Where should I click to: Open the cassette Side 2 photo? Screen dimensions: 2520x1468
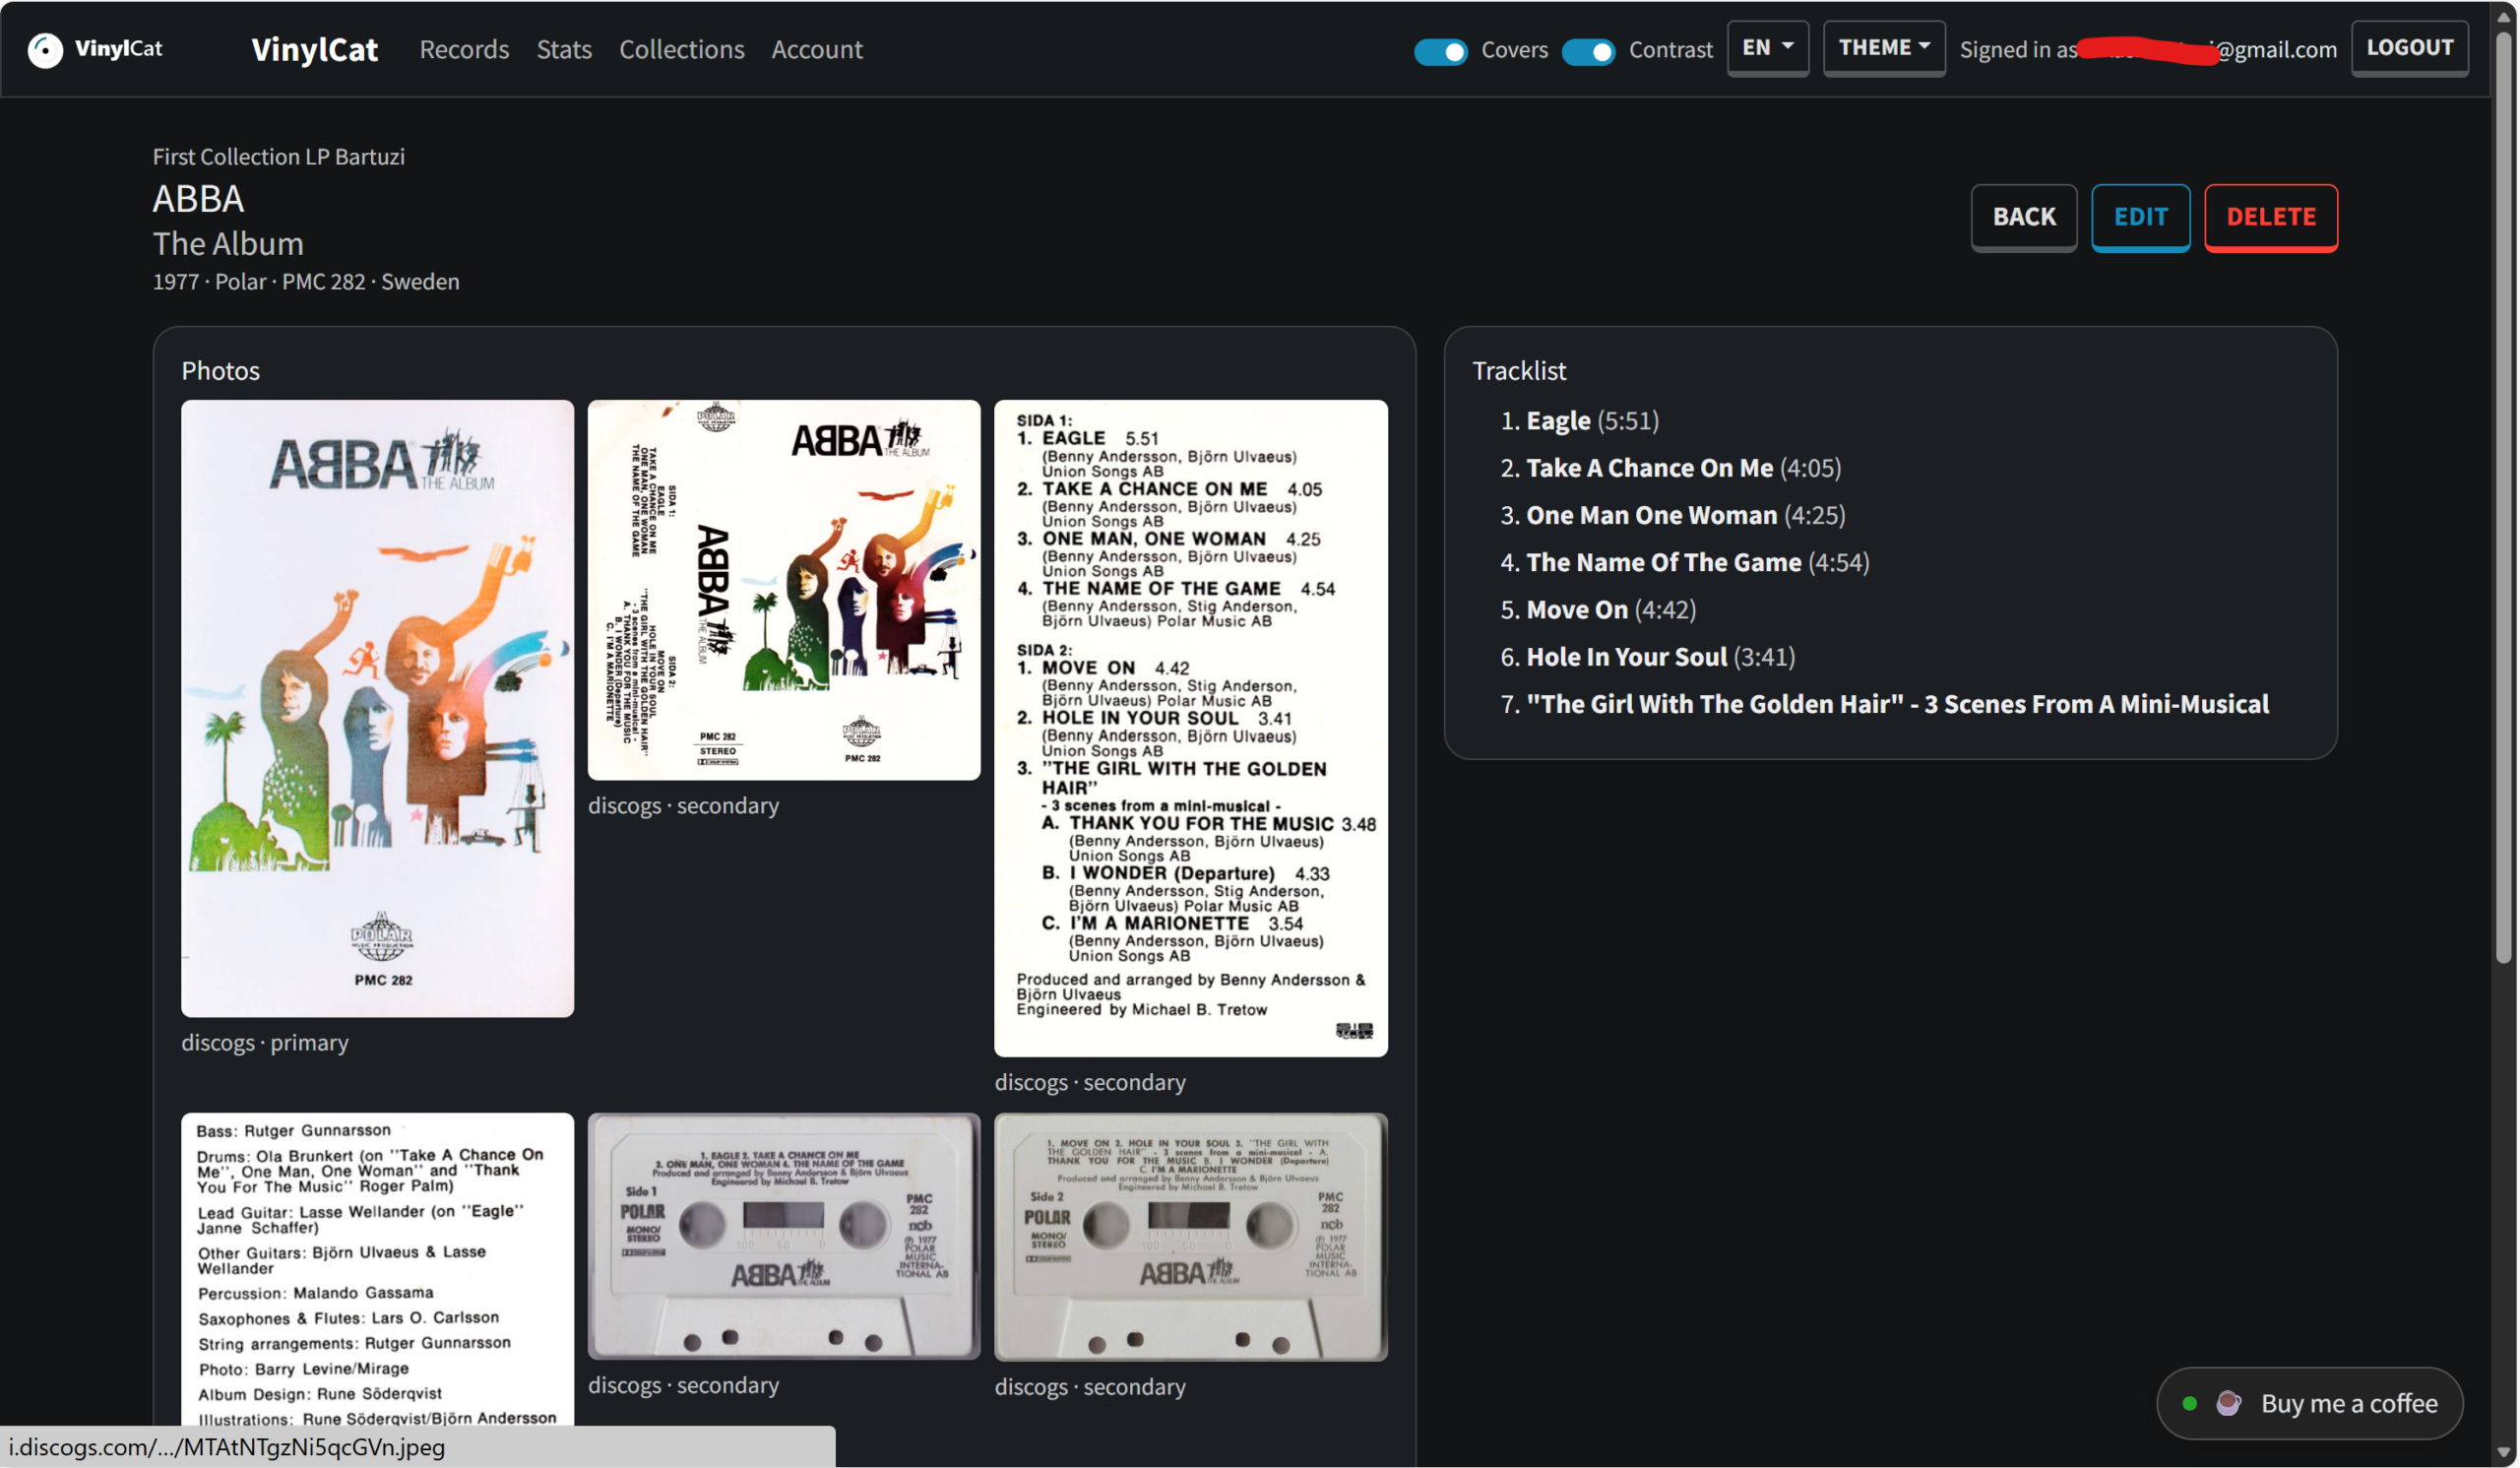point(1190,1237)
